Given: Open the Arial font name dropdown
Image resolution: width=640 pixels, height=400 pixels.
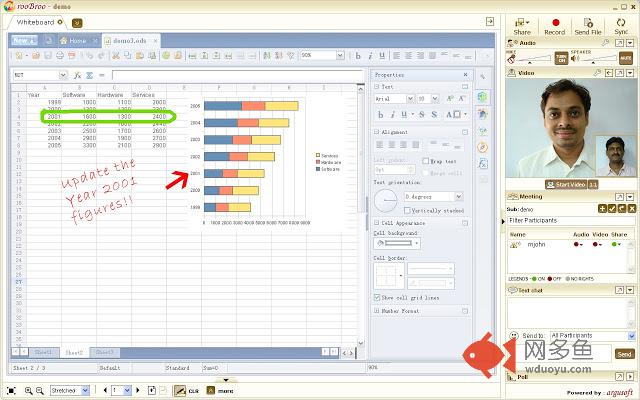Looking at the screenshot, I should pos(410,98).
